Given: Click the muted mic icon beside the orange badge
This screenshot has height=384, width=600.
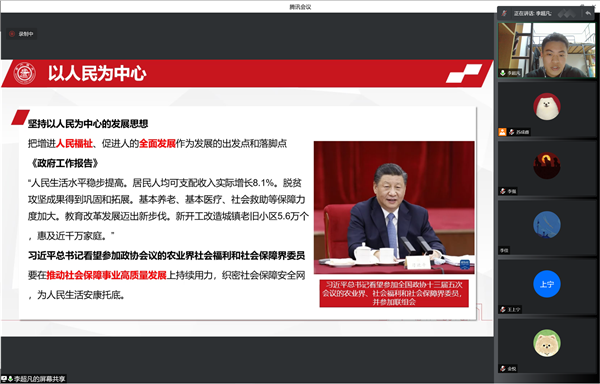Looking at the screenshot, I should pos(511,132).
